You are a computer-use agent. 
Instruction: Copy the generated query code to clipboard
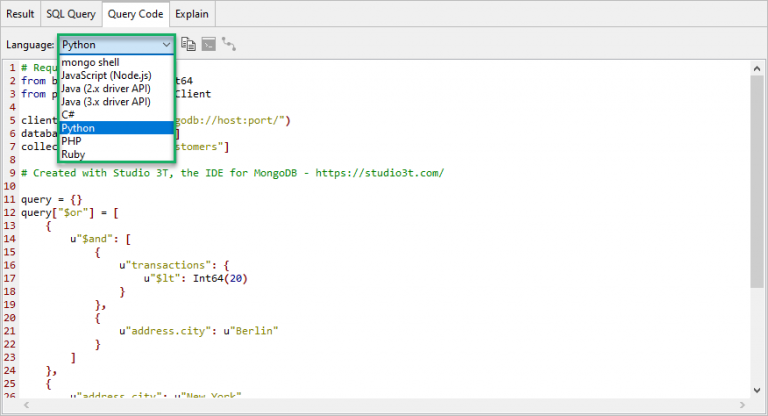[x=188, y=45]
